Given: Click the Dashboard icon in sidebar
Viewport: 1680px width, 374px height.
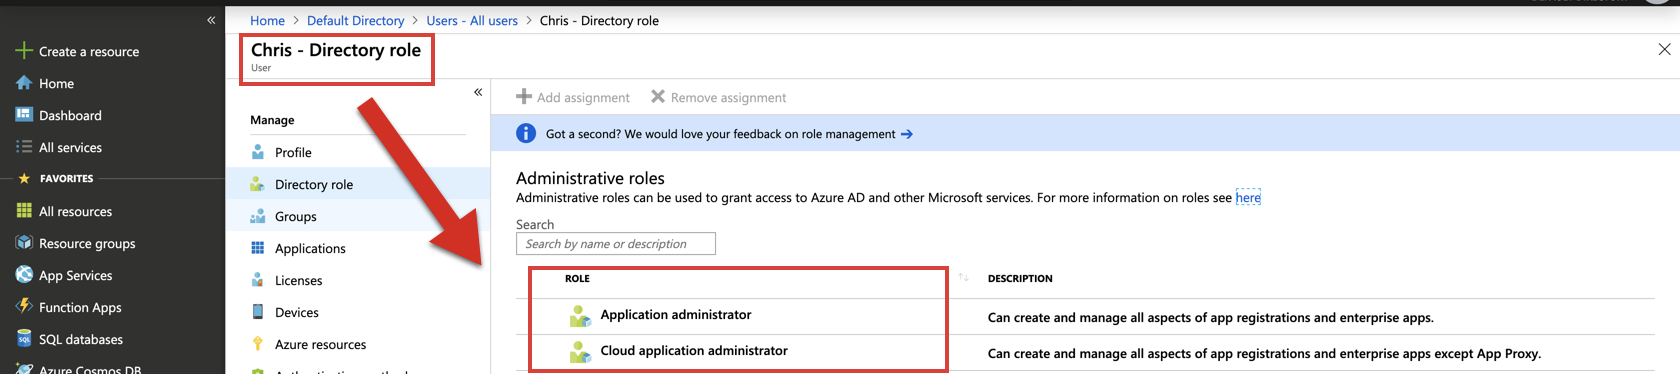Looking at the screenshot, I should 24,115.
